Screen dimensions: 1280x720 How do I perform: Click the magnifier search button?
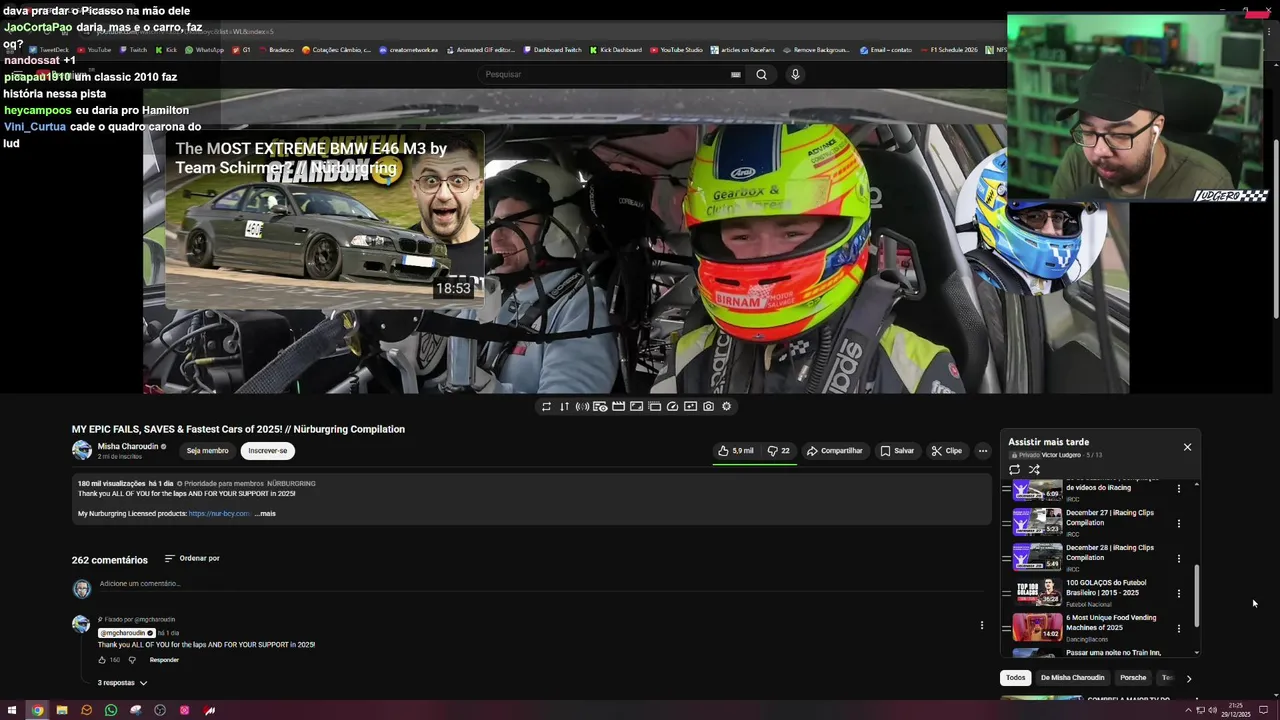pos(761,74)
